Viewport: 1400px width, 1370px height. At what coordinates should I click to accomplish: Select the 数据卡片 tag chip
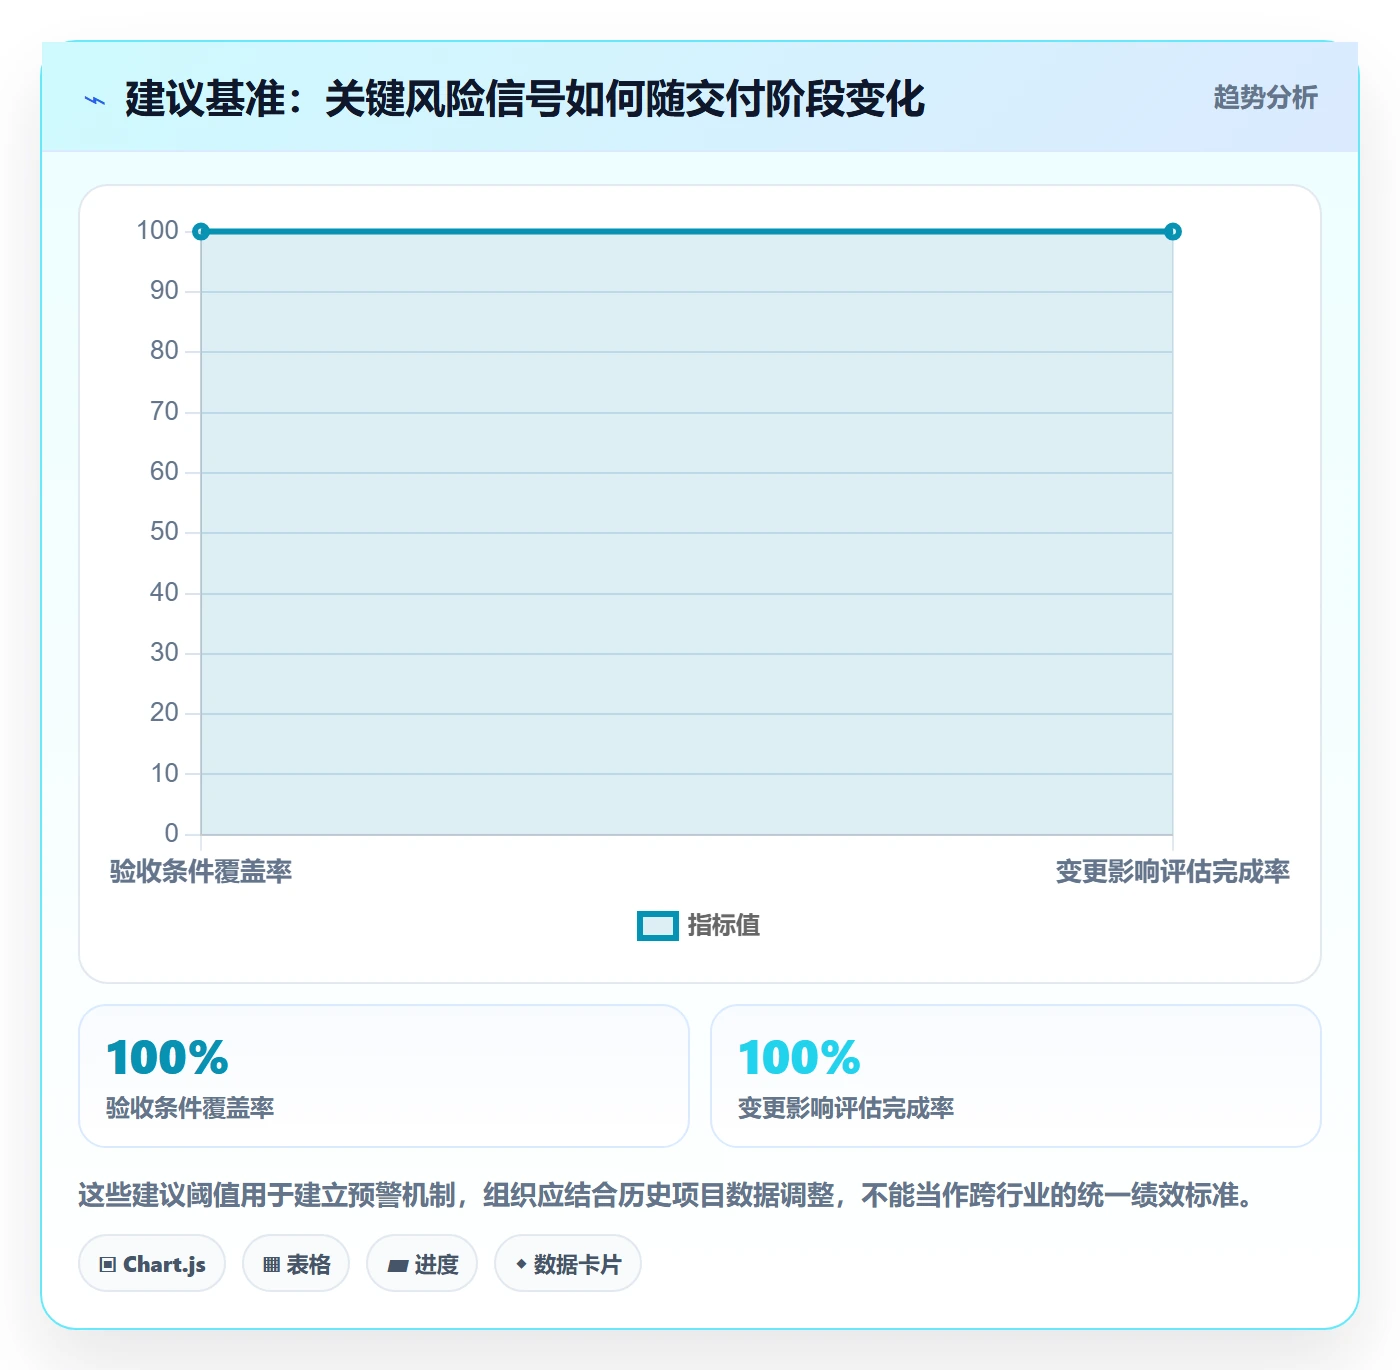pyautogui.click(x=568, y=1264)
